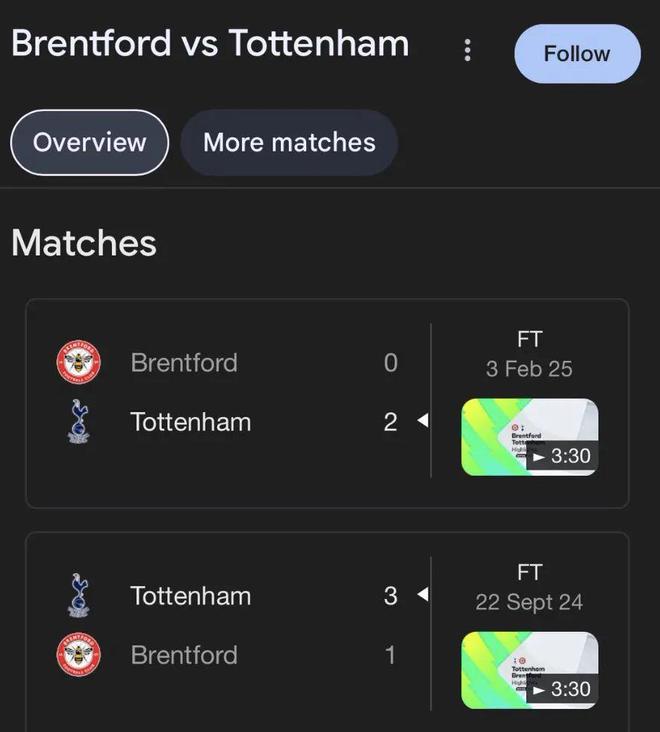This screenshot has height=732, width=660.
Task: Click the Brentford vs Tottenham title
Action: 210,44
